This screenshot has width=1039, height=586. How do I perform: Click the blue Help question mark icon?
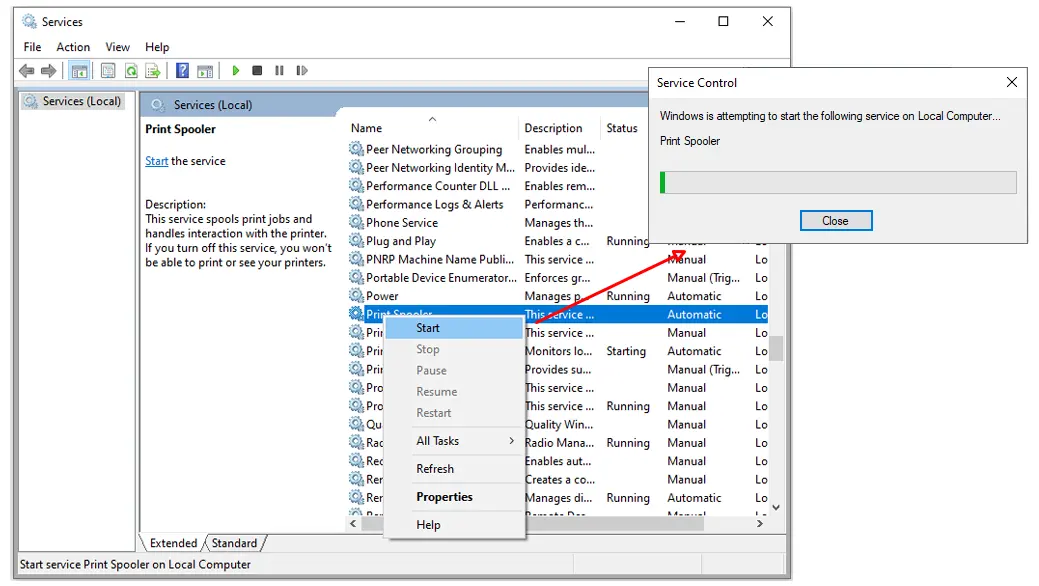182,71
